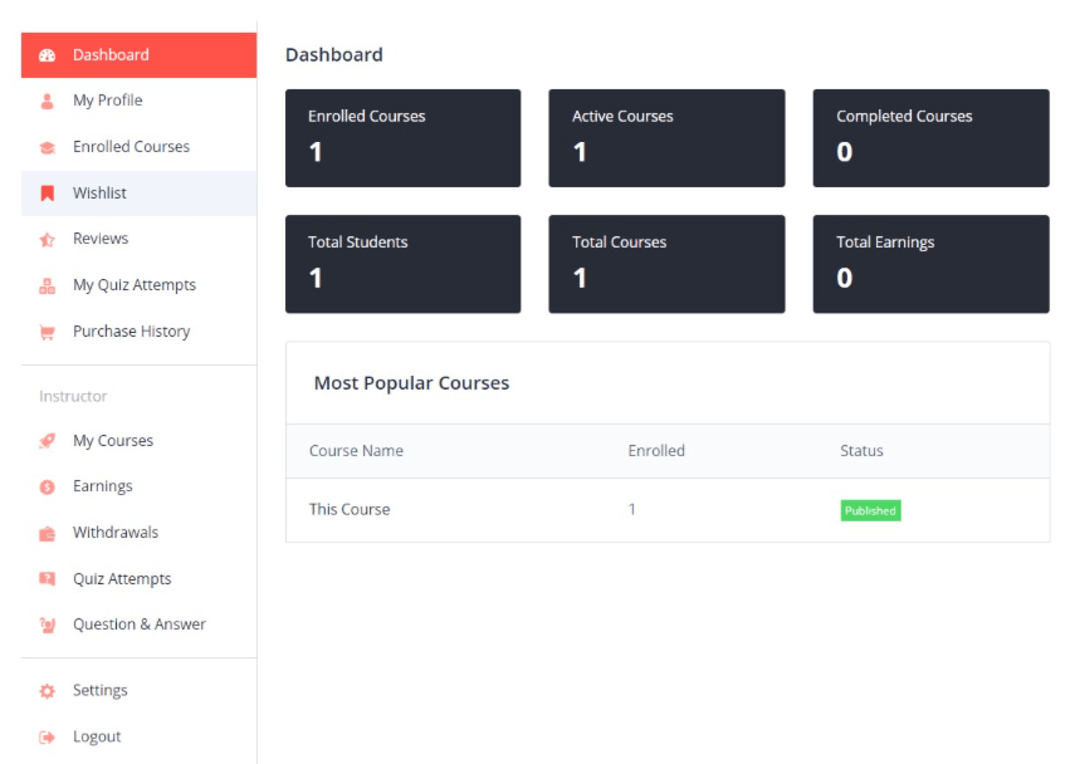Click the Total Students card
1080x764 pixels.
[403, 263]
